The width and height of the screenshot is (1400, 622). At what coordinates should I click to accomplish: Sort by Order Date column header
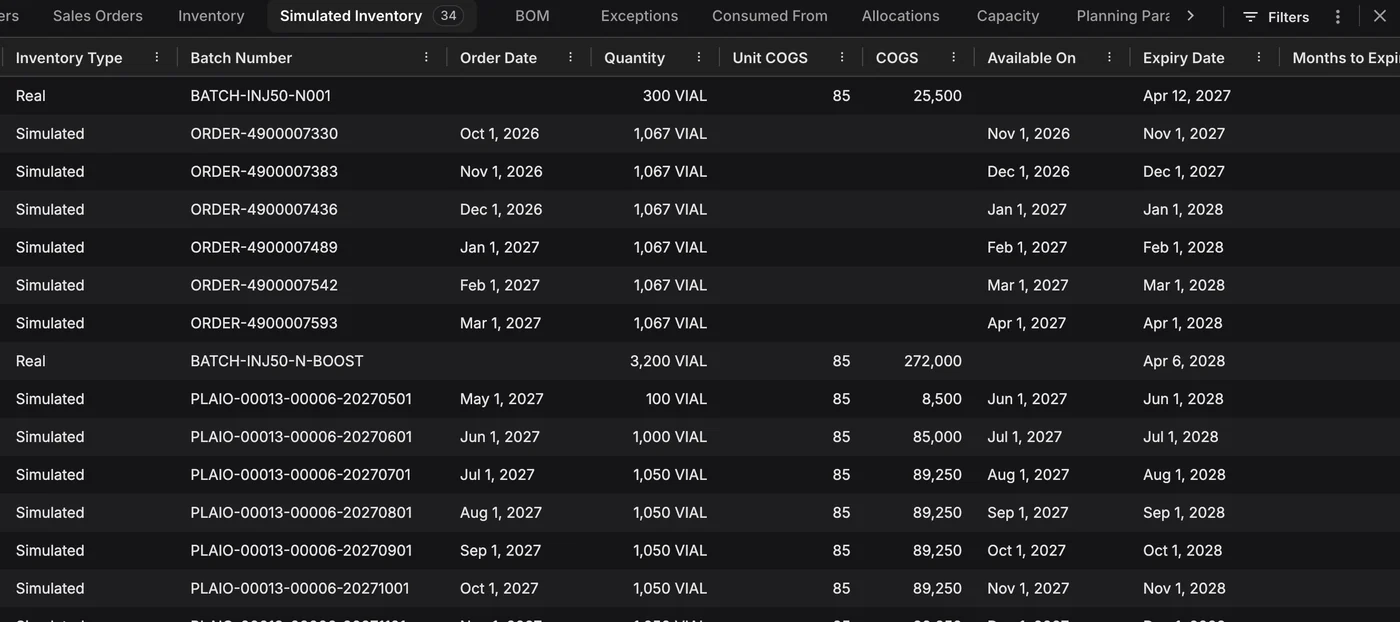(498, 58)
